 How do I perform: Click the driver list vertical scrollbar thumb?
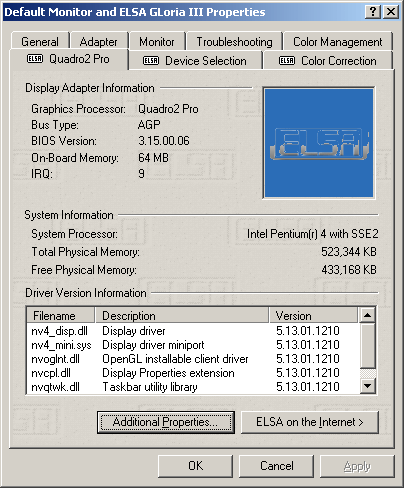click(368, 346)
